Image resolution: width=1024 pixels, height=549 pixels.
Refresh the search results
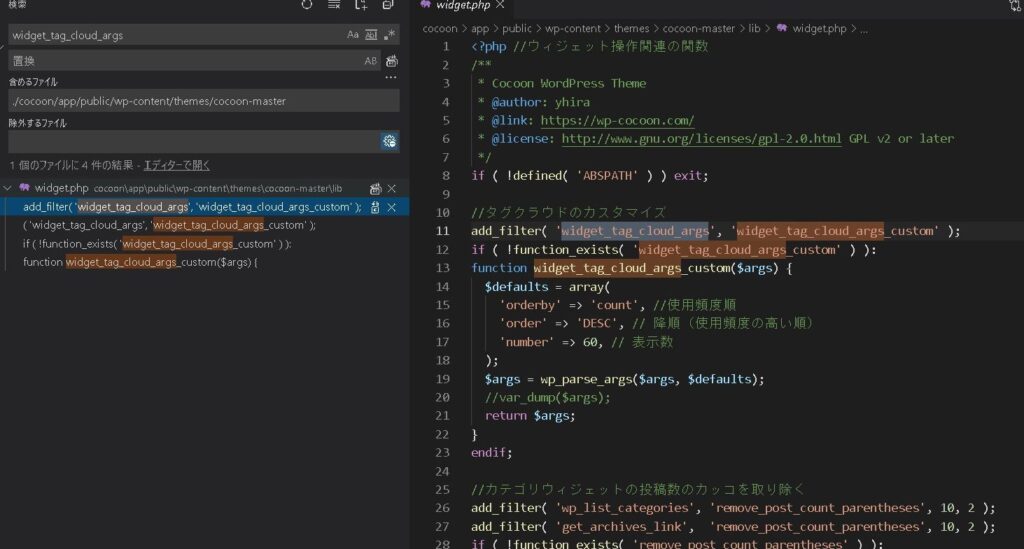click(x=307, y=5)
